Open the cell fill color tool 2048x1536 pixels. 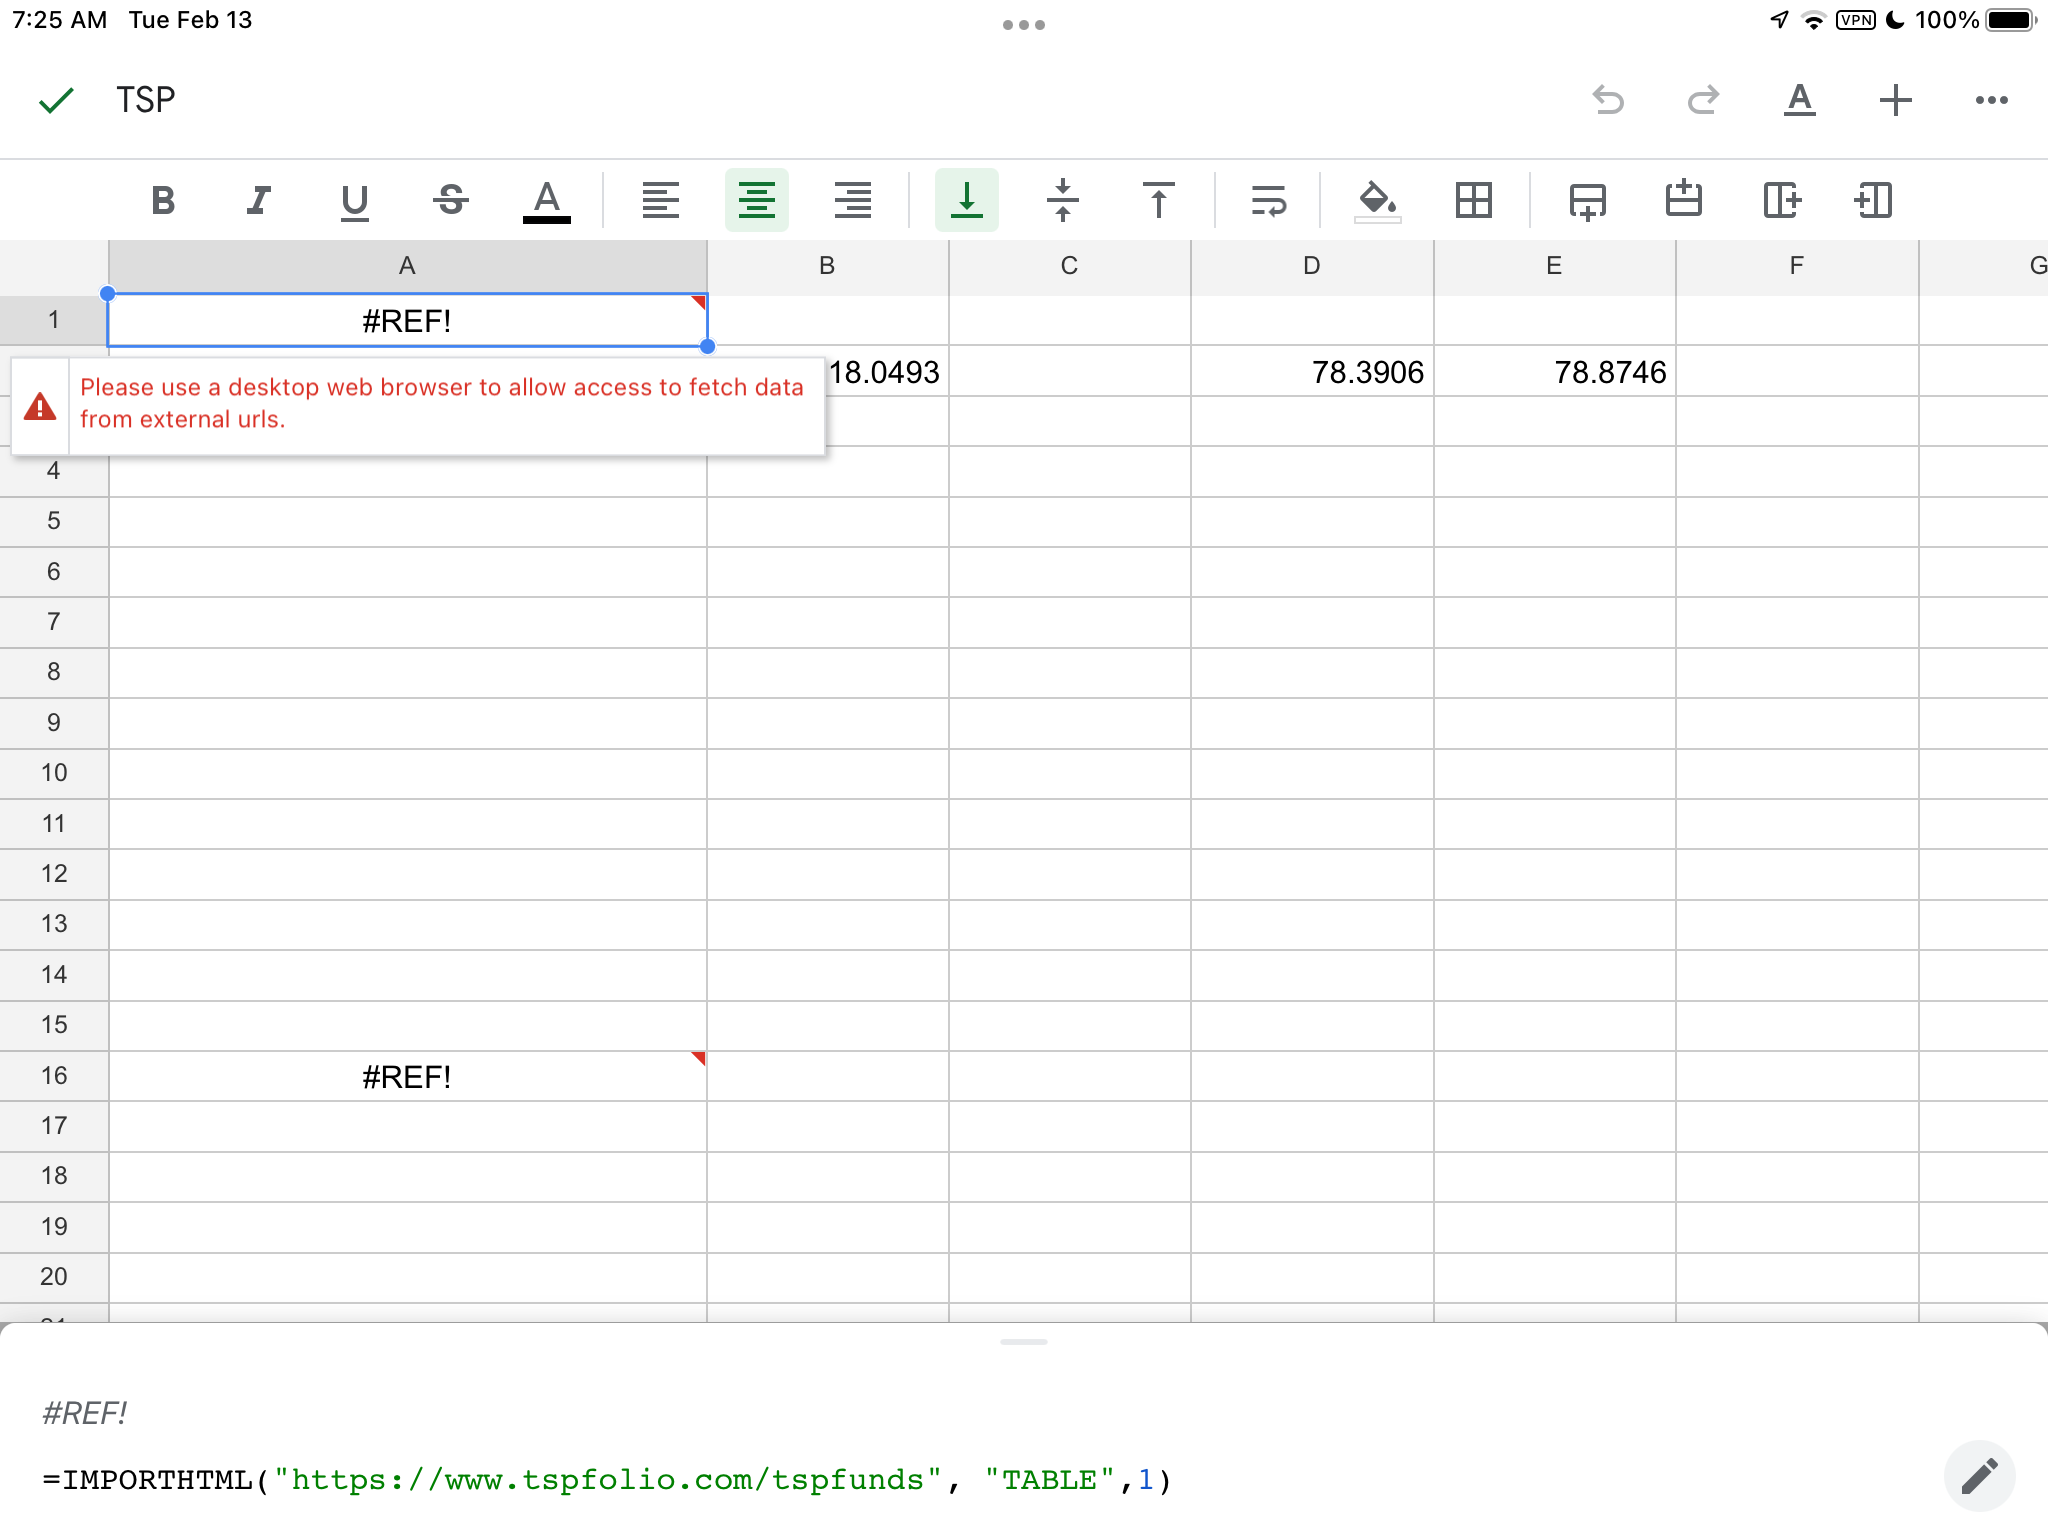click(1377, 201)
